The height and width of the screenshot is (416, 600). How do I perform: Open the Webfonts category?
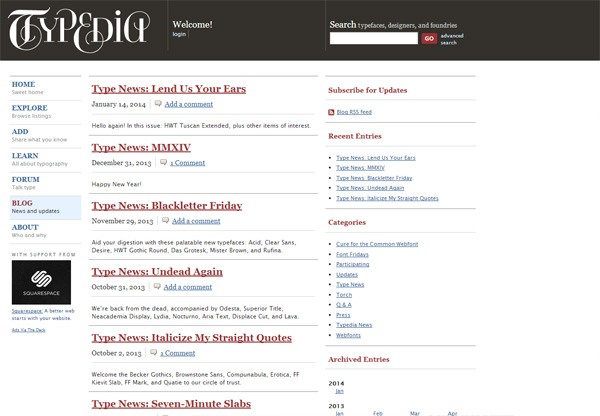click(348, 335)
